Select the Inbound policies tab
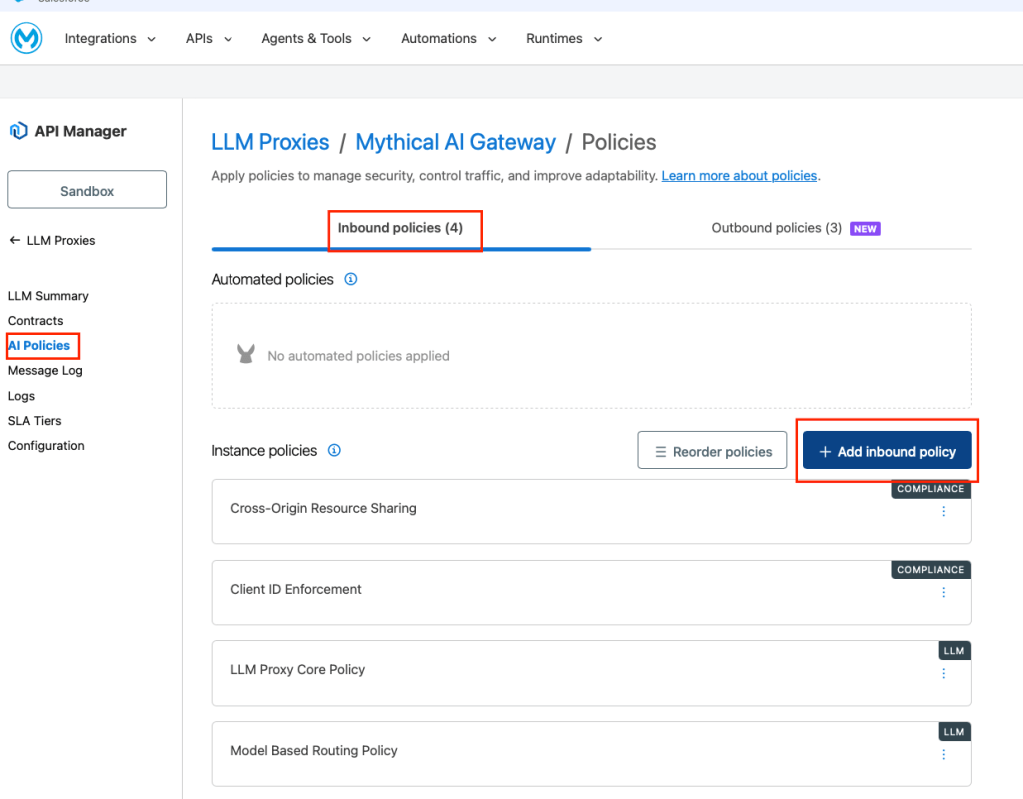1023x799 pixels. tap(400, 228)
